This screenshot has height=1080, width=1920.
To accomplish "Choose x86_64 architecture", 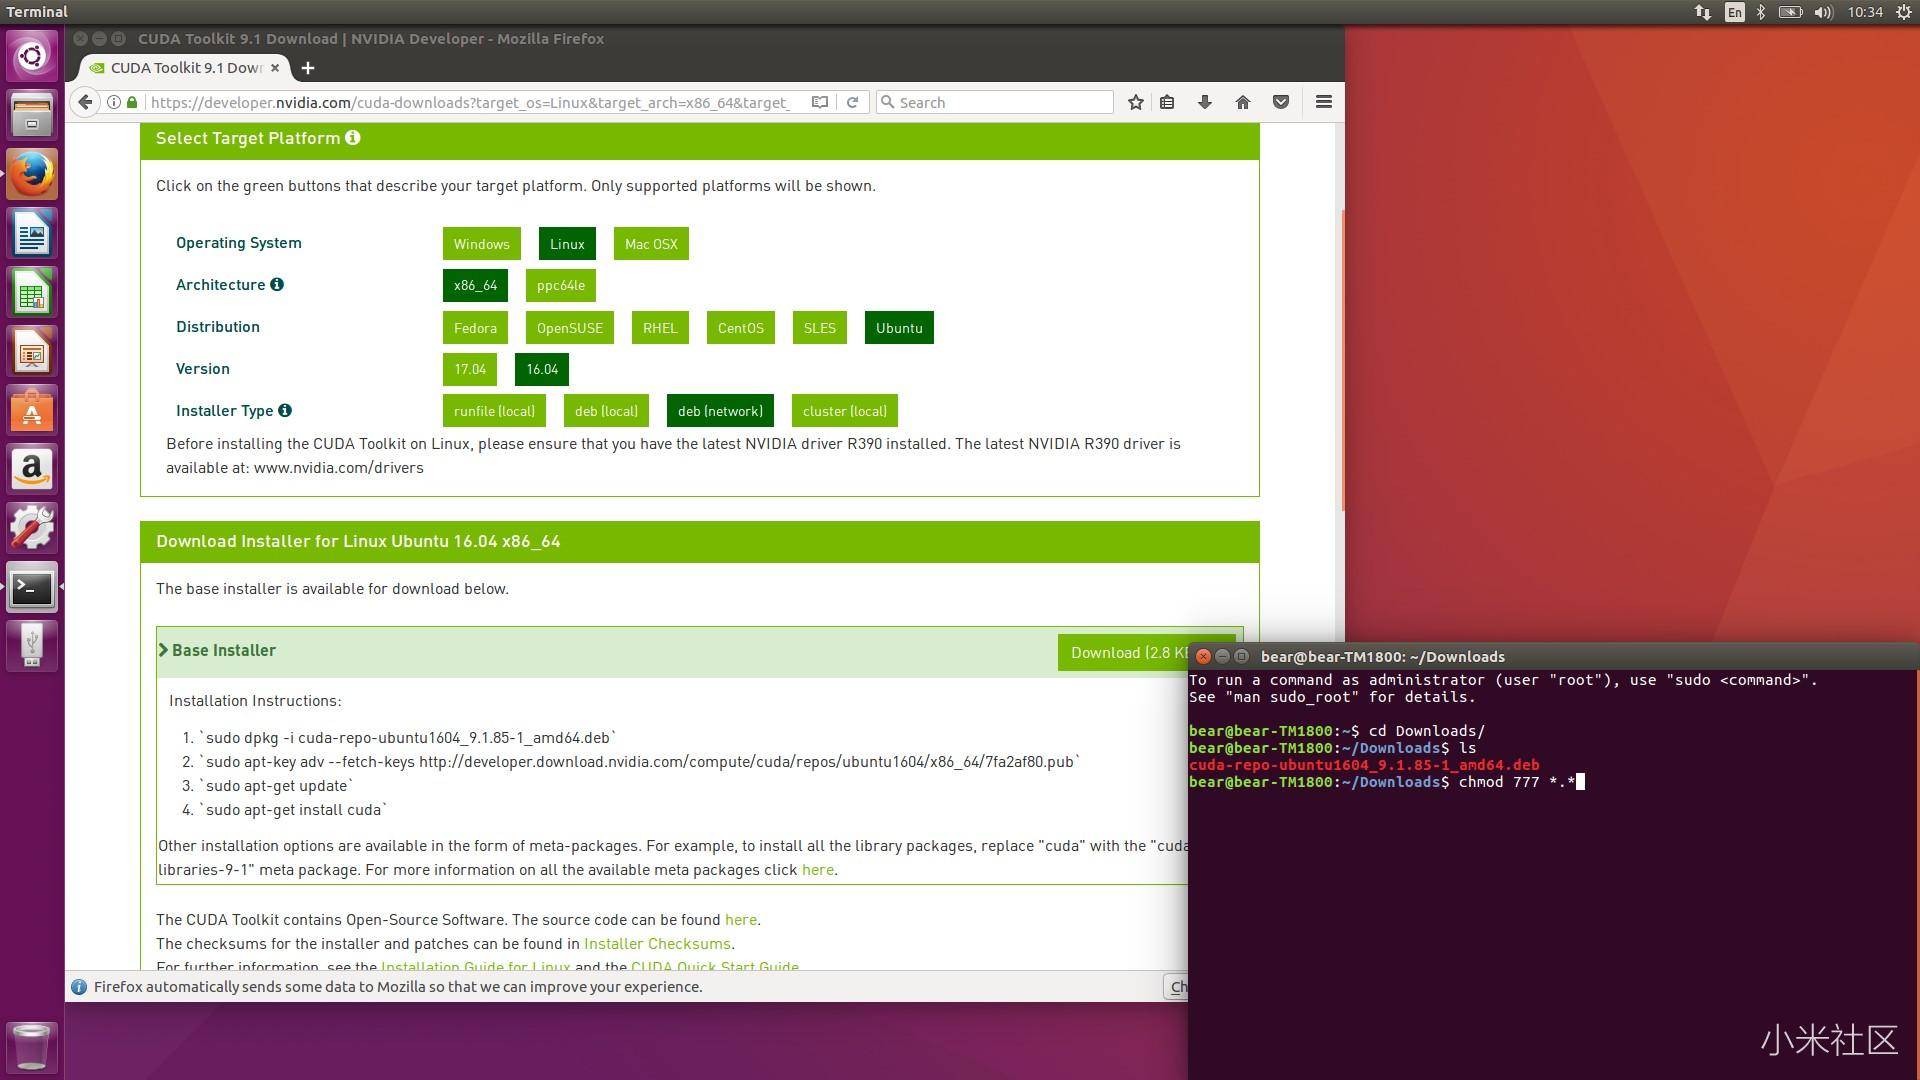I will point(476,285).
